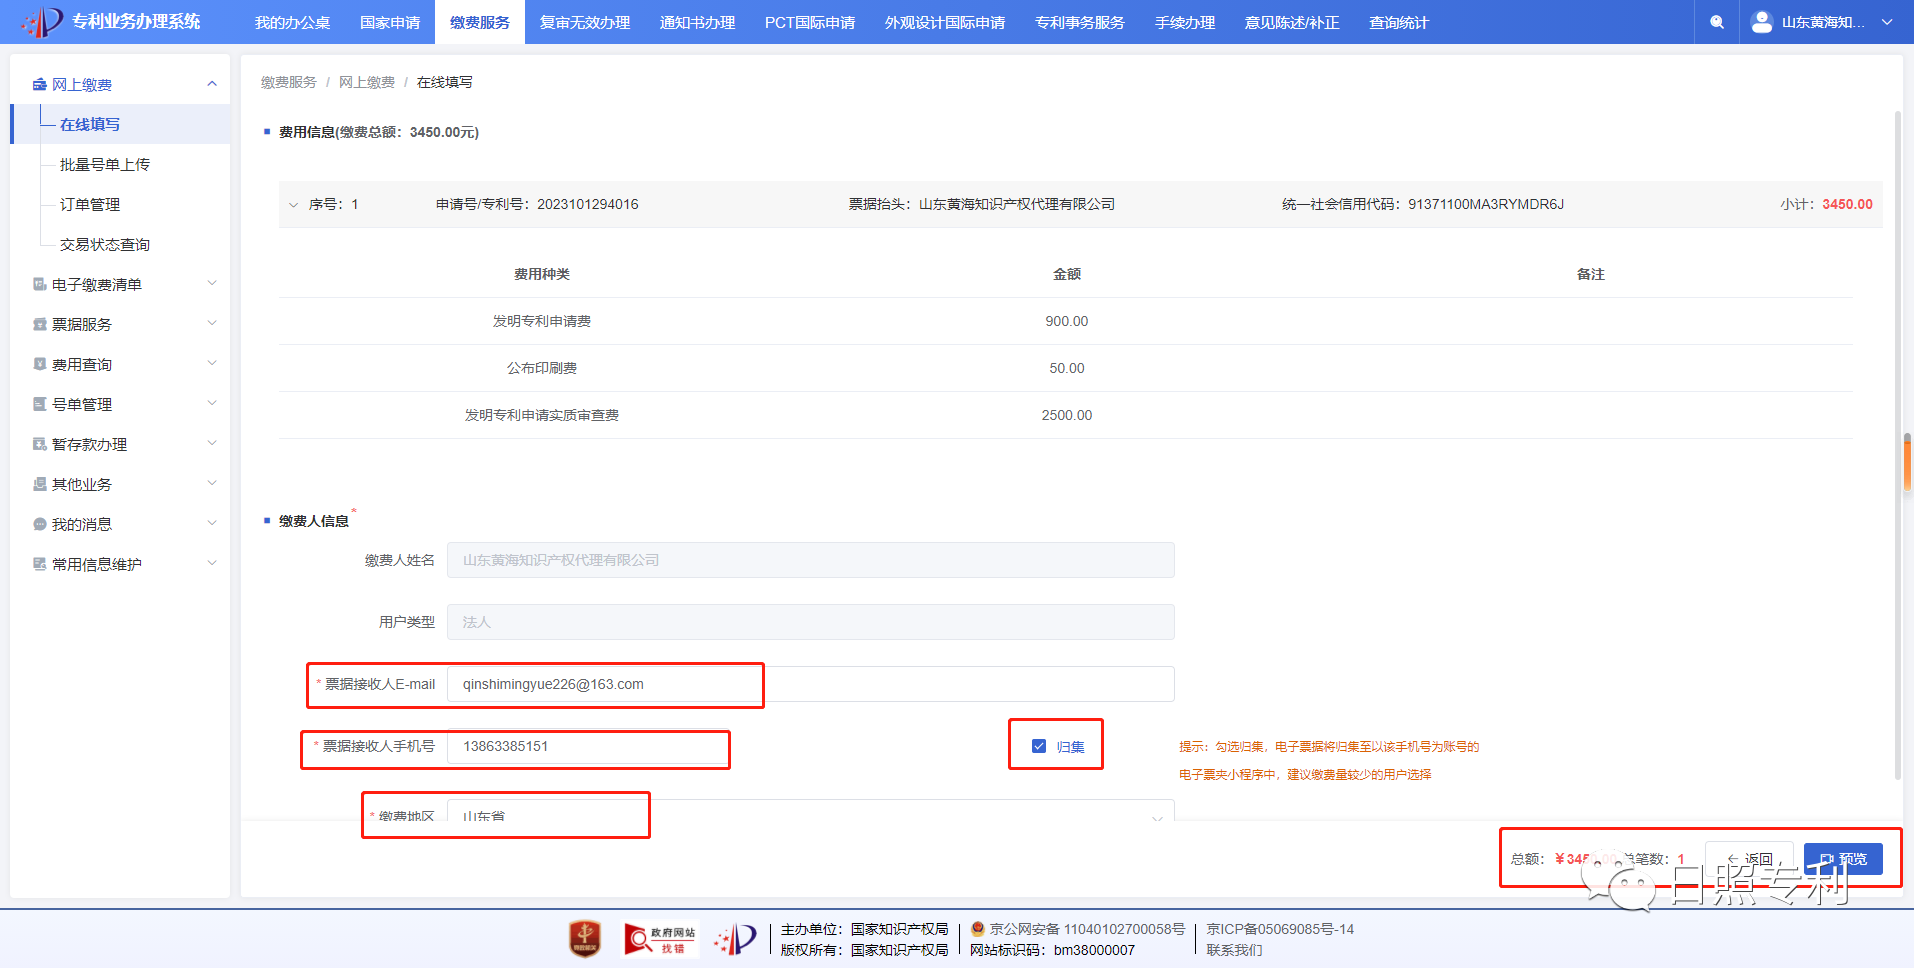This screenshot has width=1914, height=968.
Task: Expand the 暂存款办理 menu
Action: (x=212, y=444)
